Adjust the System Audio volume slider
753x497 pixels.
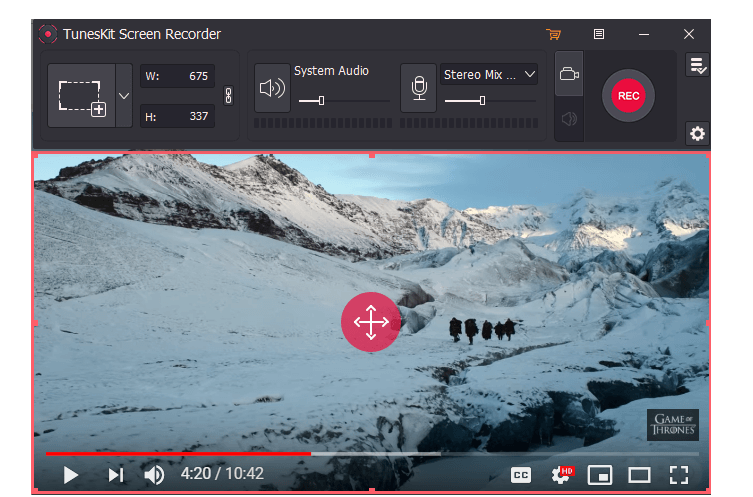[x=343, y=101]
